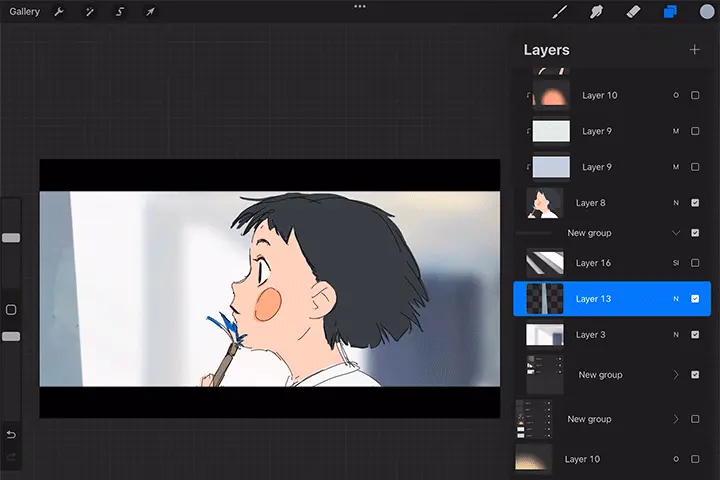This screenshot has width=720, height=480.
Task: Click the Layers panel title
Action: click(546, 50)
